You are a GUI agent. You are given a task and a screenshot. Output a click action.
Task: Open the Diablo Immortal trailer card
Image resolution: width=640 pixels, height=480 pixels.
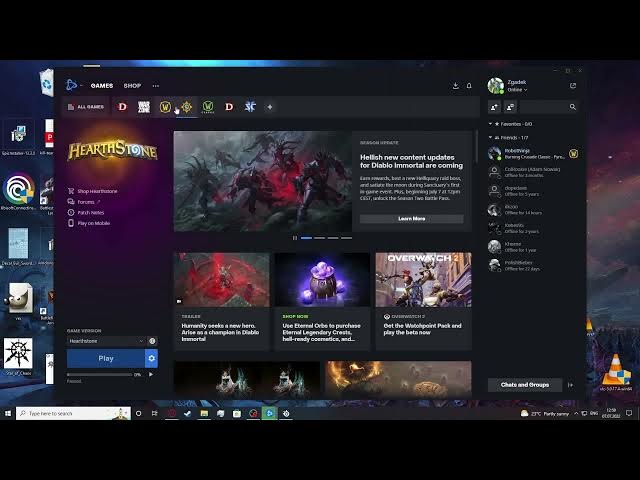point(222,301)
